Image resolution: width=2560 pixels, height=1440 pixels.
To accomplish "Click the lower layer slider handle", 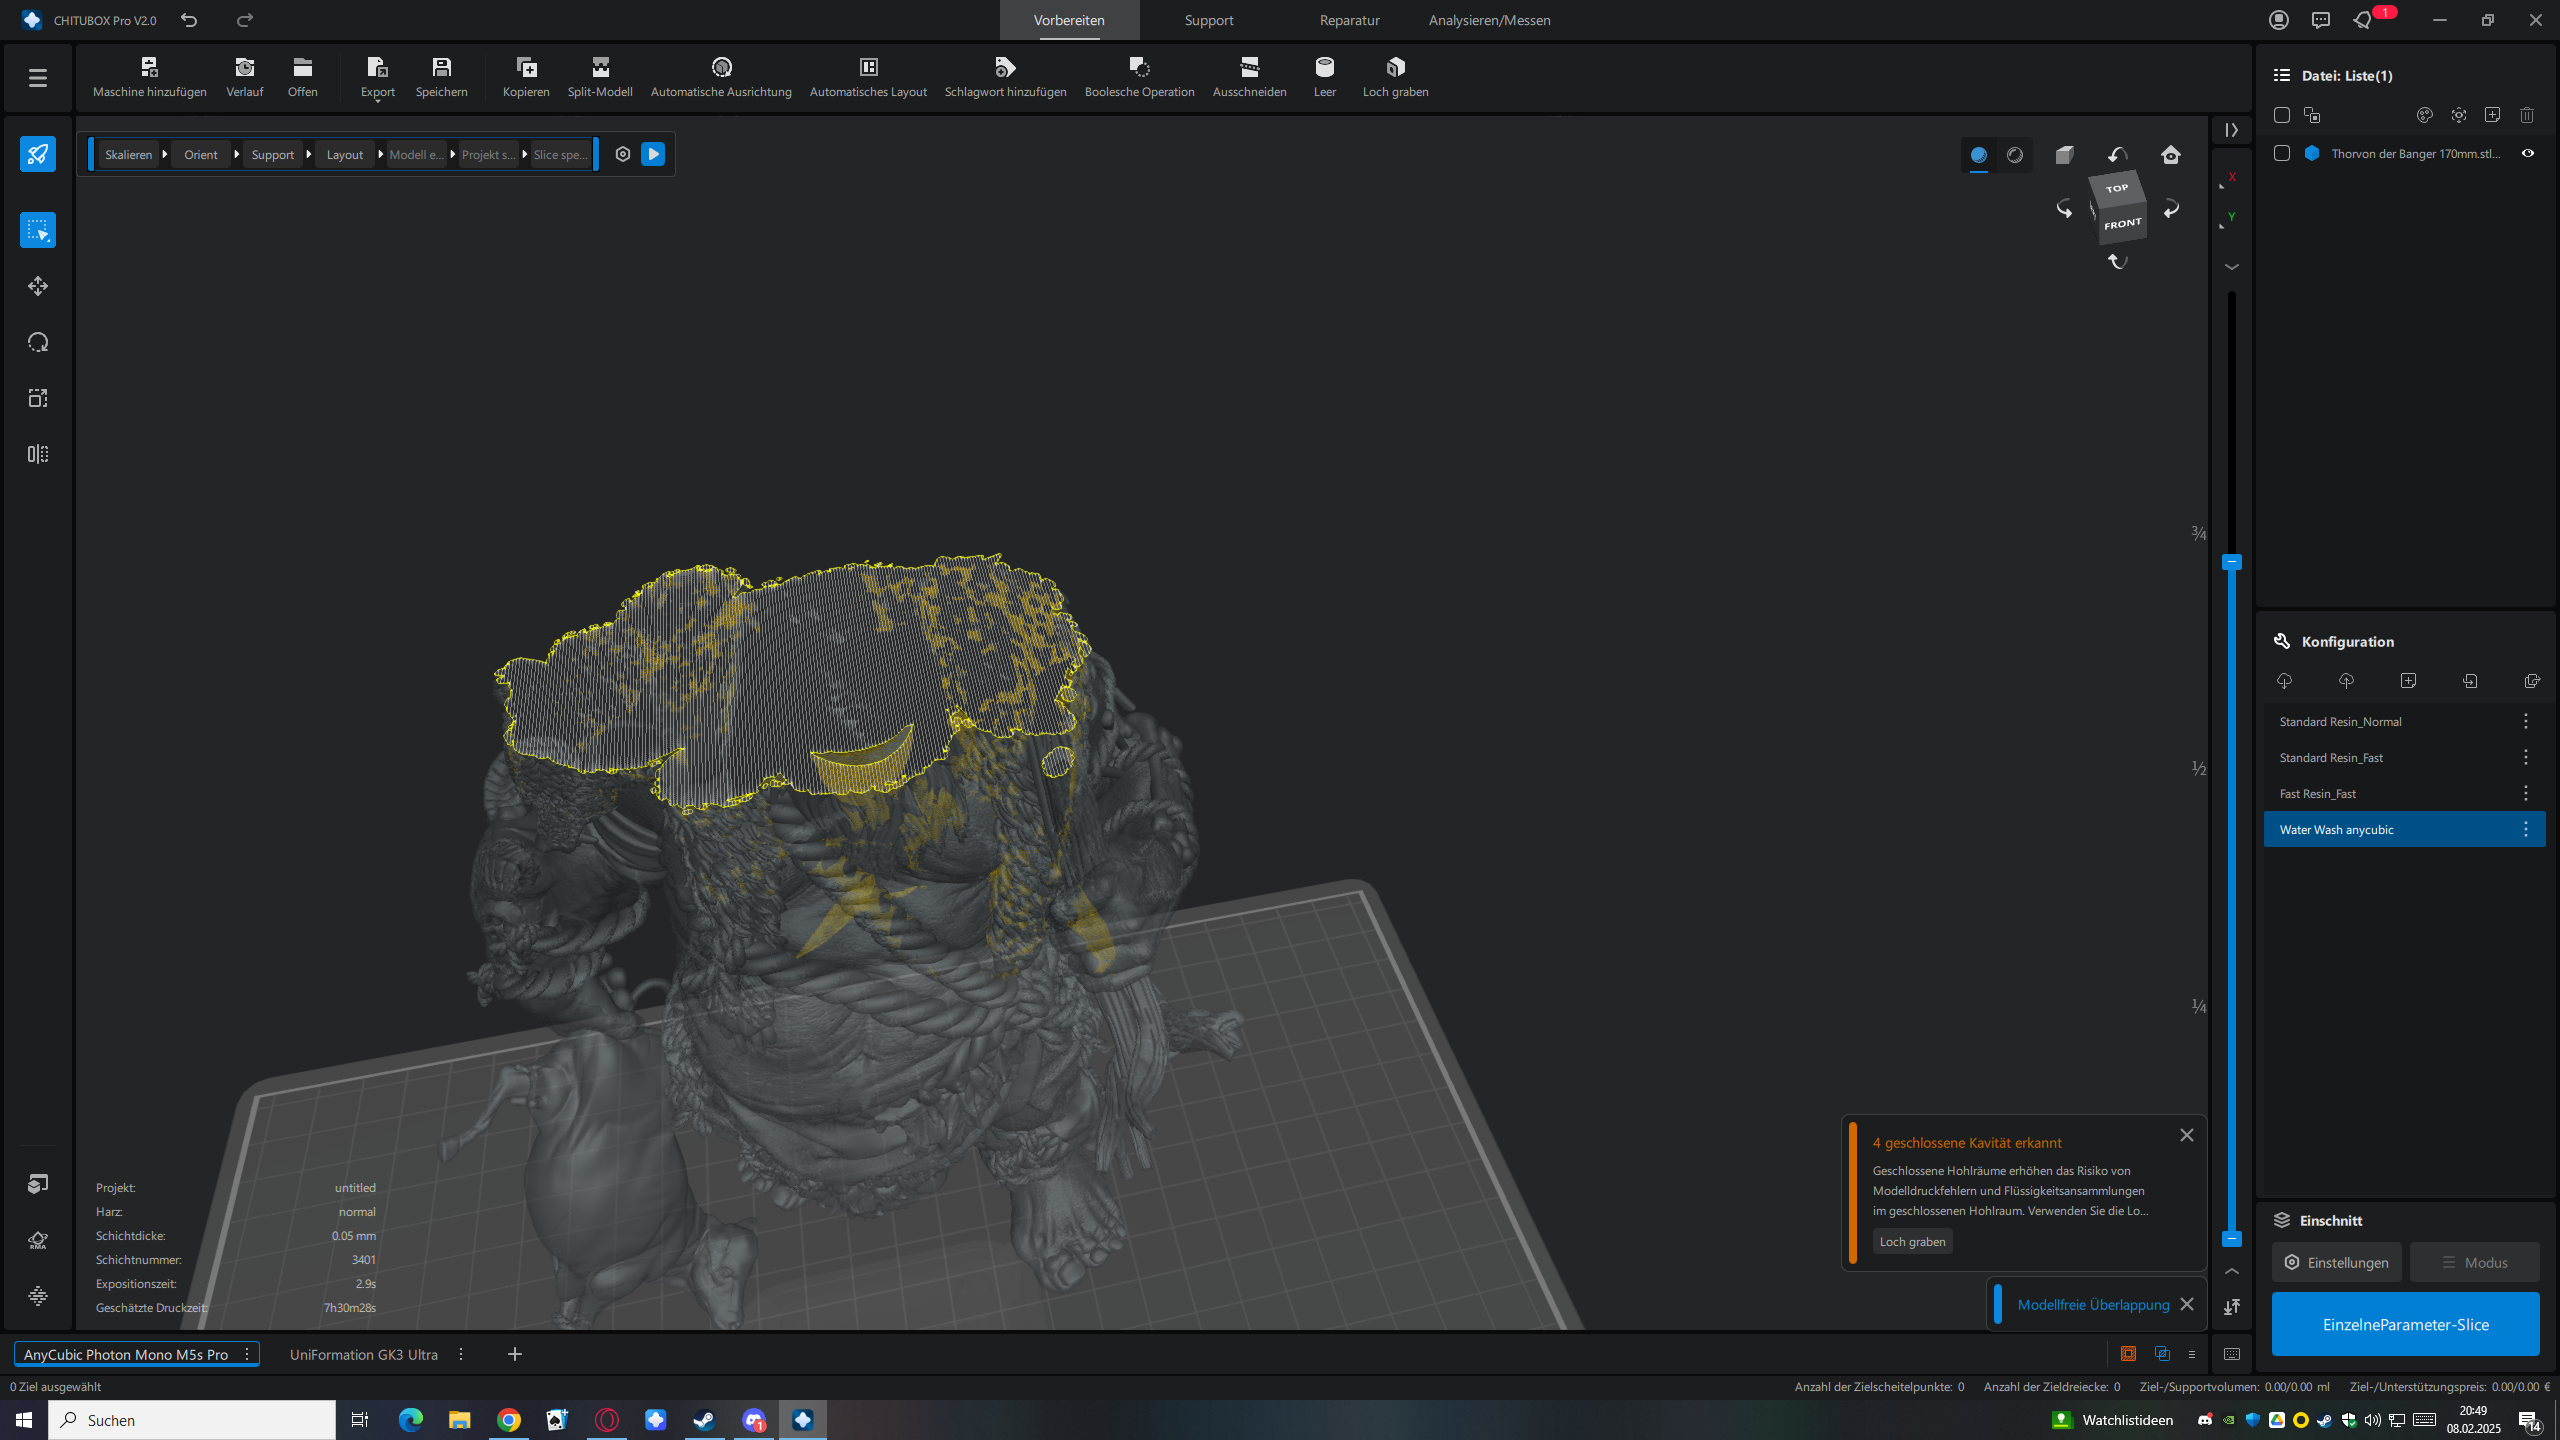I will click(2231, 1239).
